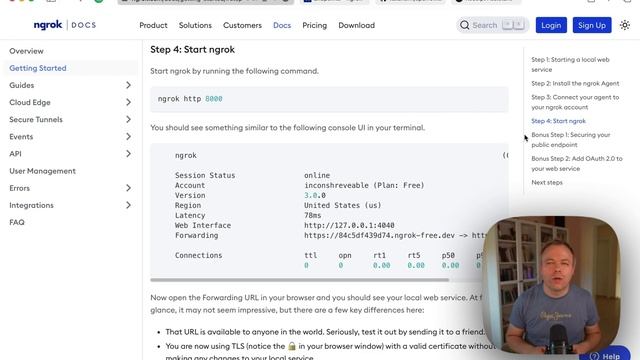Viewport: 640px width, 360px height.
Task: Open the Pricing page
Action: click(x=314, y=25)
